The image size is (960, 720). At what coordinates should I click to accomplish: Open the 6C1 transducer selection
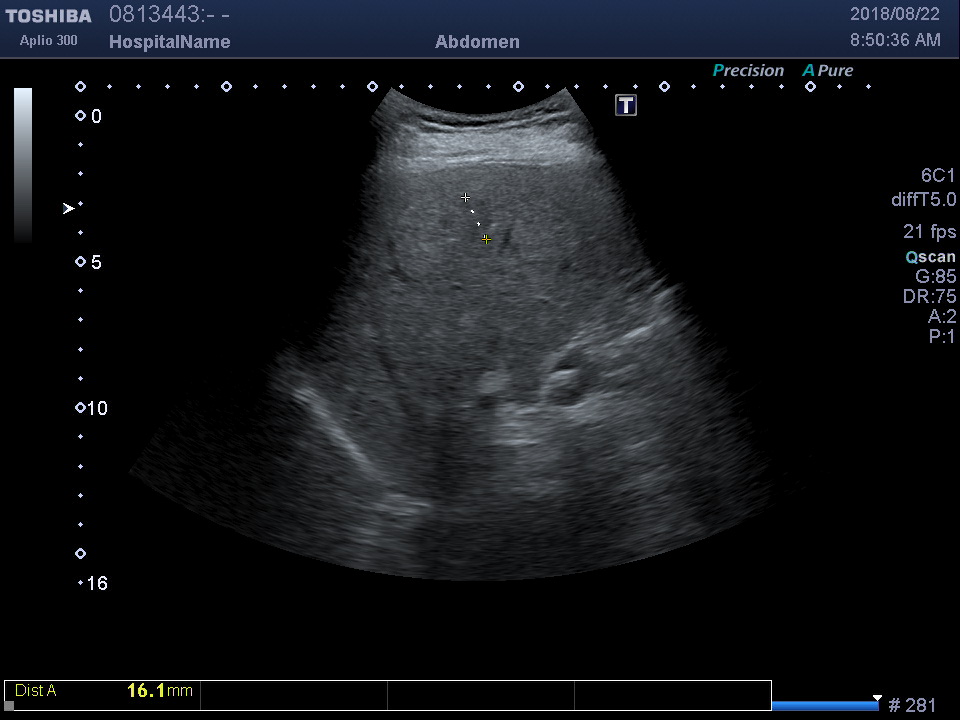click(x=938, y=176)
